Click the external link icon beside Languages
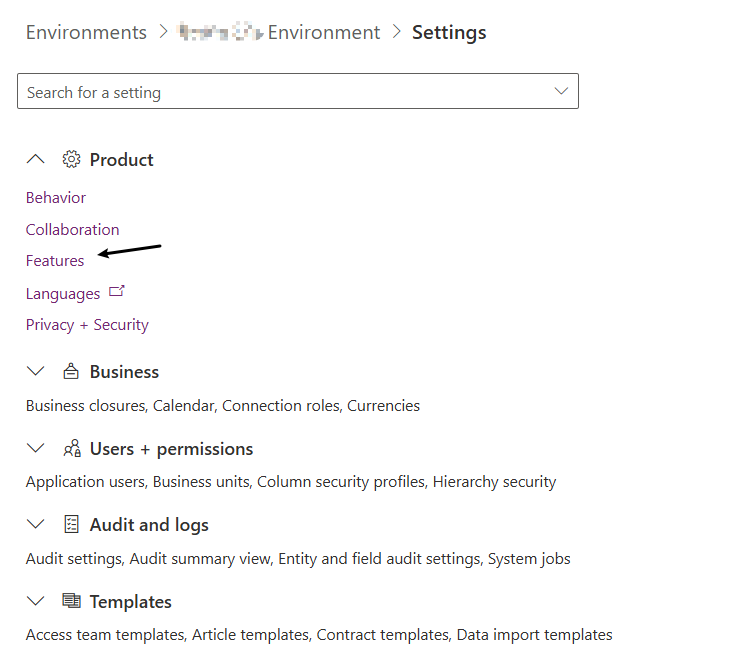The width and height of the screenshot is (754, 666). pos(117,292)
